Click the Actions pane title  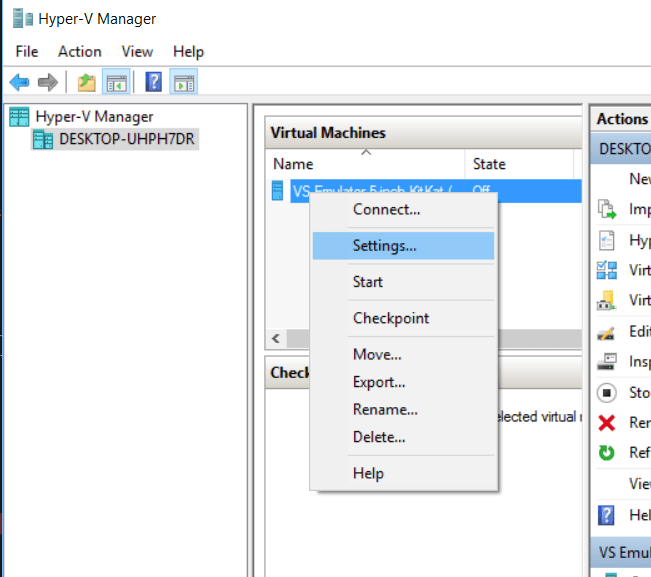coord(622,119)
